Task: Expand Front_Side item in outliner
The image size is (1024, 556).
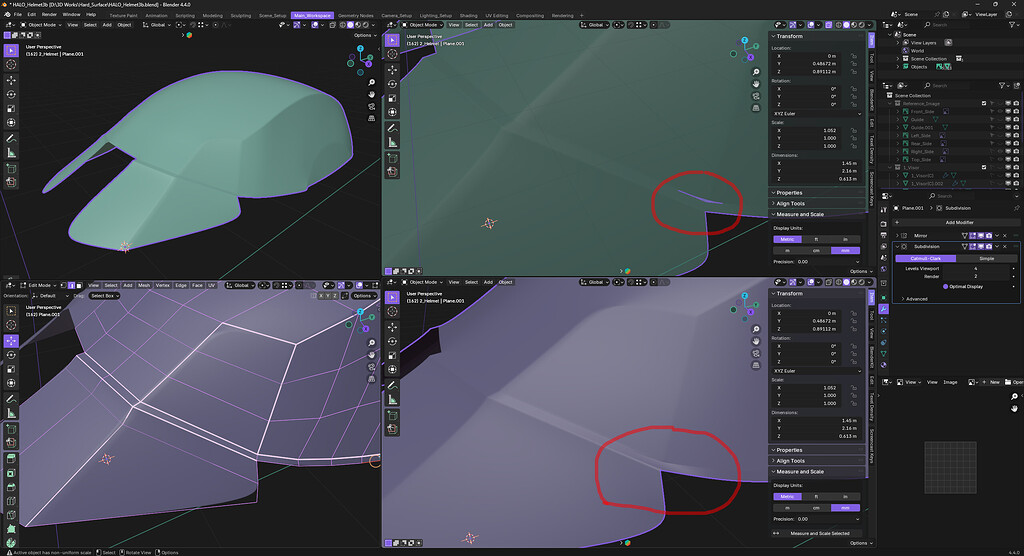Action: pyautogui.click(x=898, y=112)
